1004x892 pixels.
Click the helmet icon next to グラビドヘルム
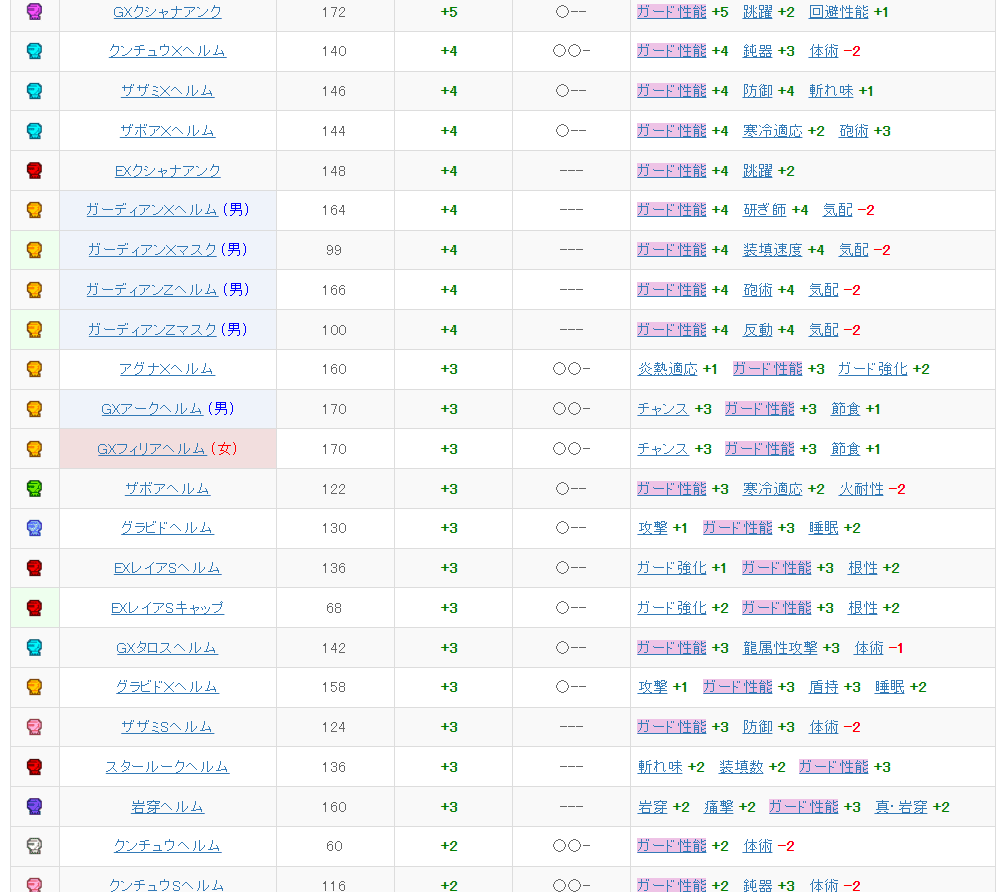[x=34, y=528]
